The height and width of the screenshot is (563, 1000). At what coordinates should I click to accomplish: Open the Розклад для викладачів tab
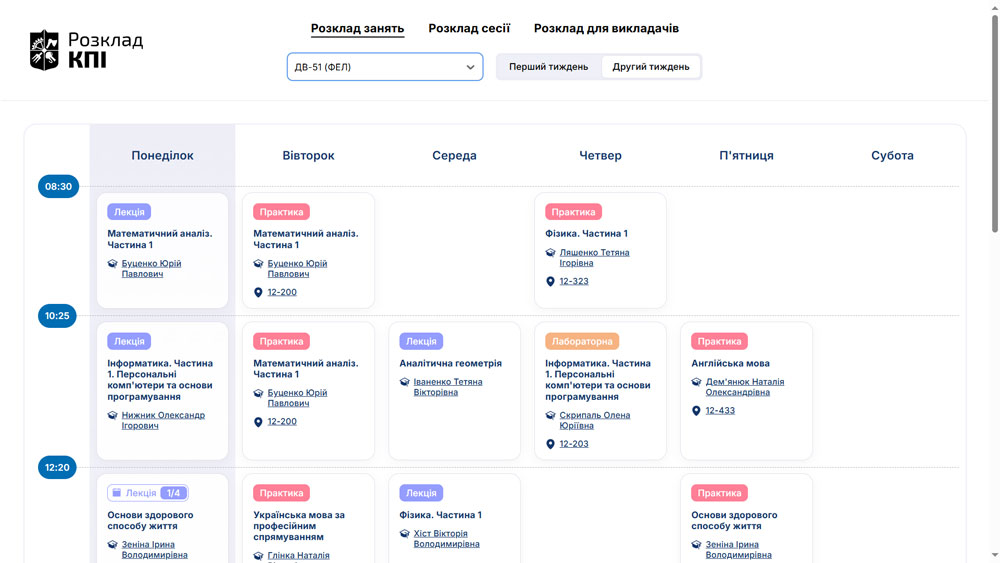(x=606, y=28)
